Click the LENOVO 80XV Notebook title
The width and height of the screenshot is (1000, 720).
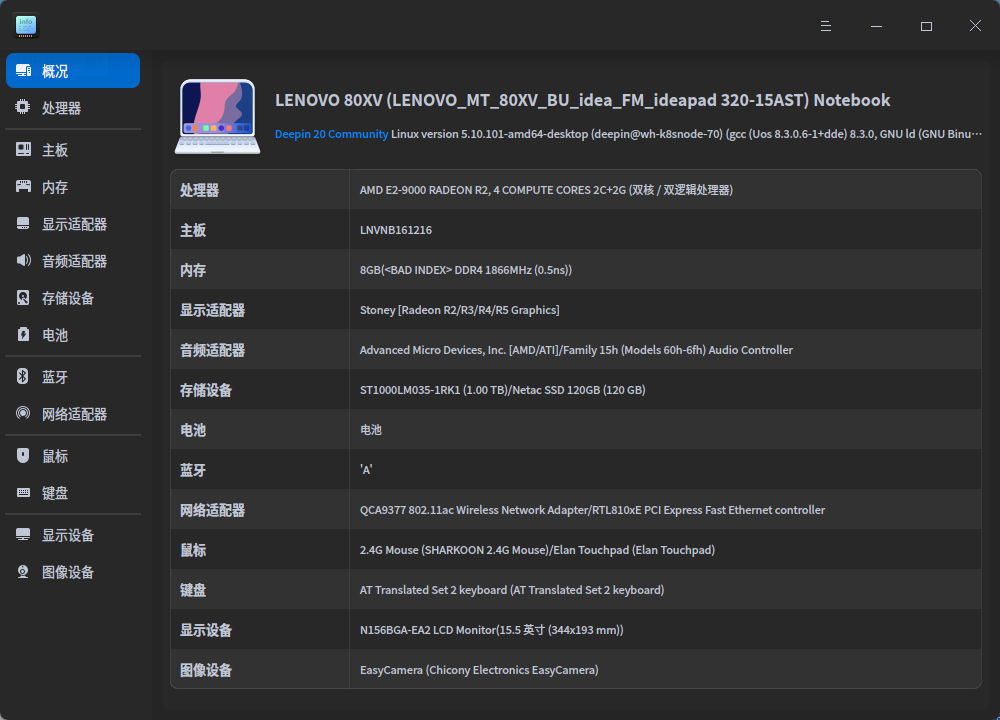[x=582, y=100]
